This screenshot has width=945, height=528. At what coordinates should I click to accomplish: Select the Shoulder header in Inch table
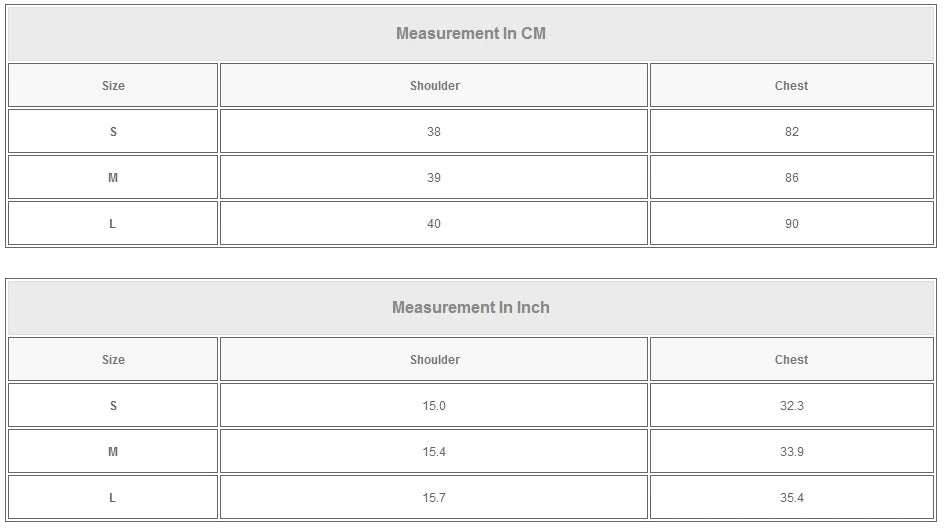click(434, 360)
